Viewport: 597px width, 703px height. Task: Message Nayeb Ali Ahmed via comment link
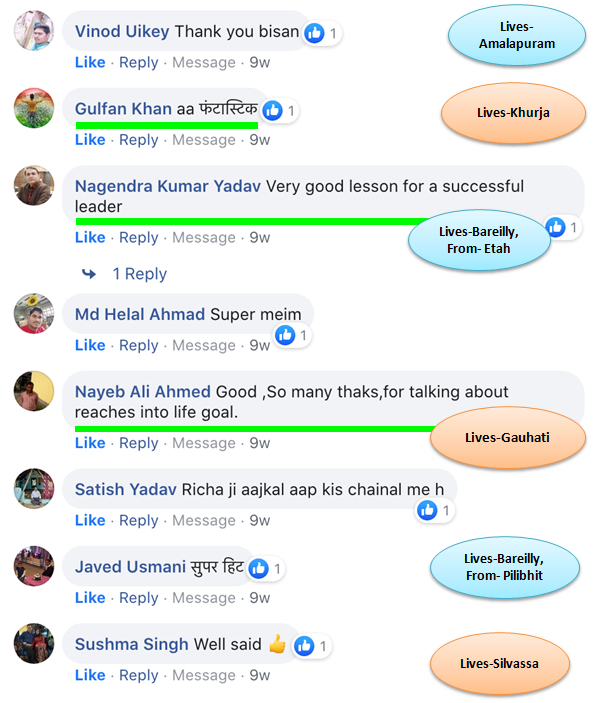tap(204, 443)
